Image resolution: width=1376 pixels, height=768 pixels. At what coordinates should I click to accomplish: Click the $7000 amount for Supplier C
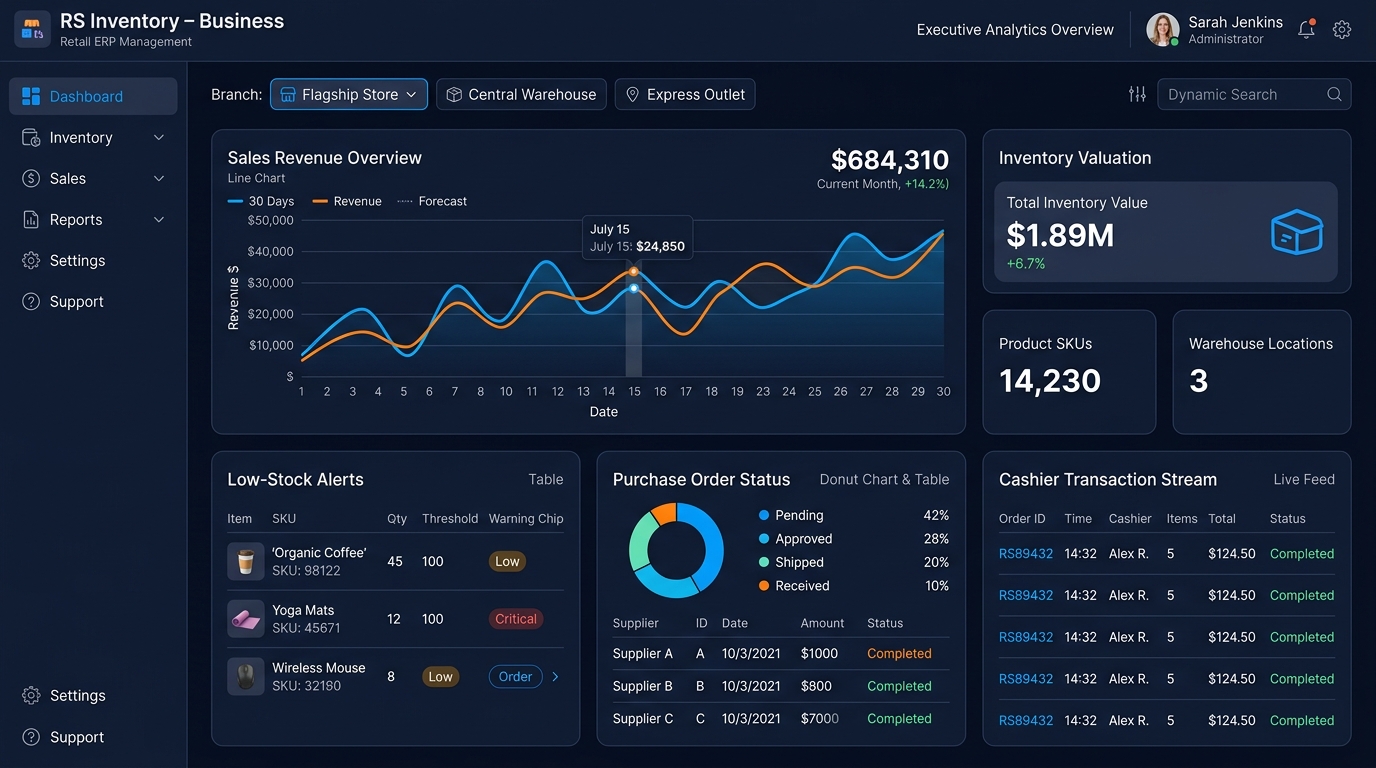[820, 718]
